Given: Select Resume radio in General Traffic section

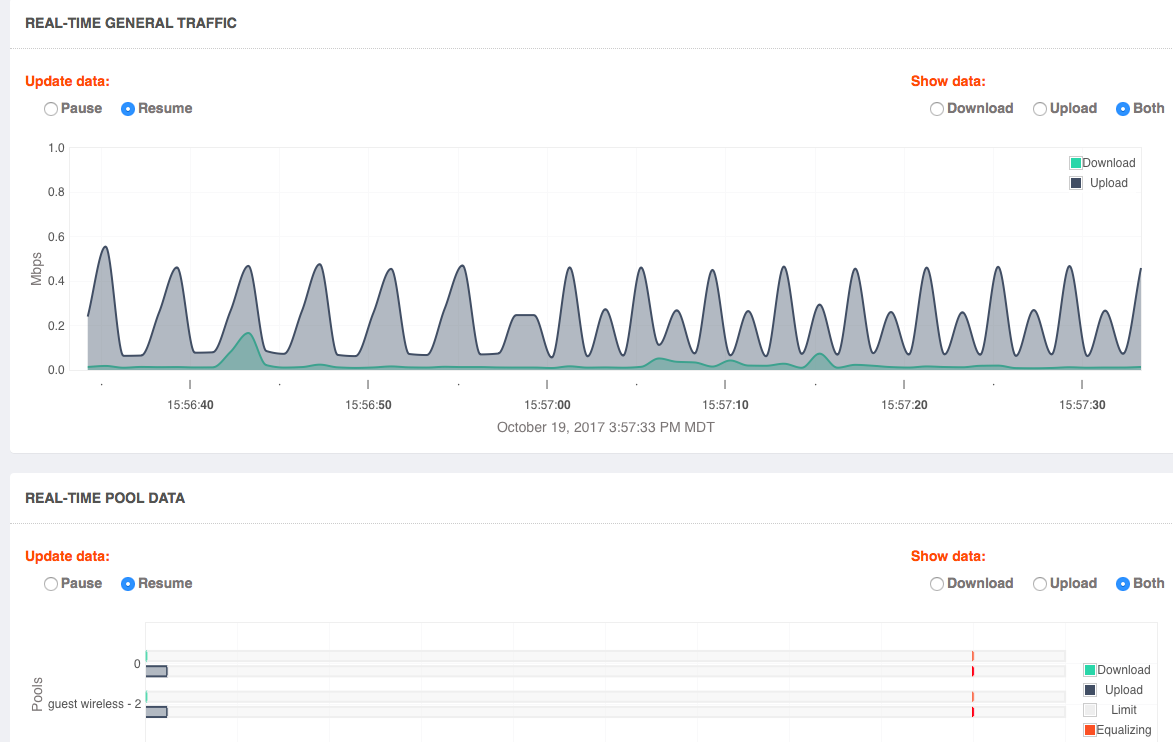Looking at the screenshot, I should (x=128, y=109).
